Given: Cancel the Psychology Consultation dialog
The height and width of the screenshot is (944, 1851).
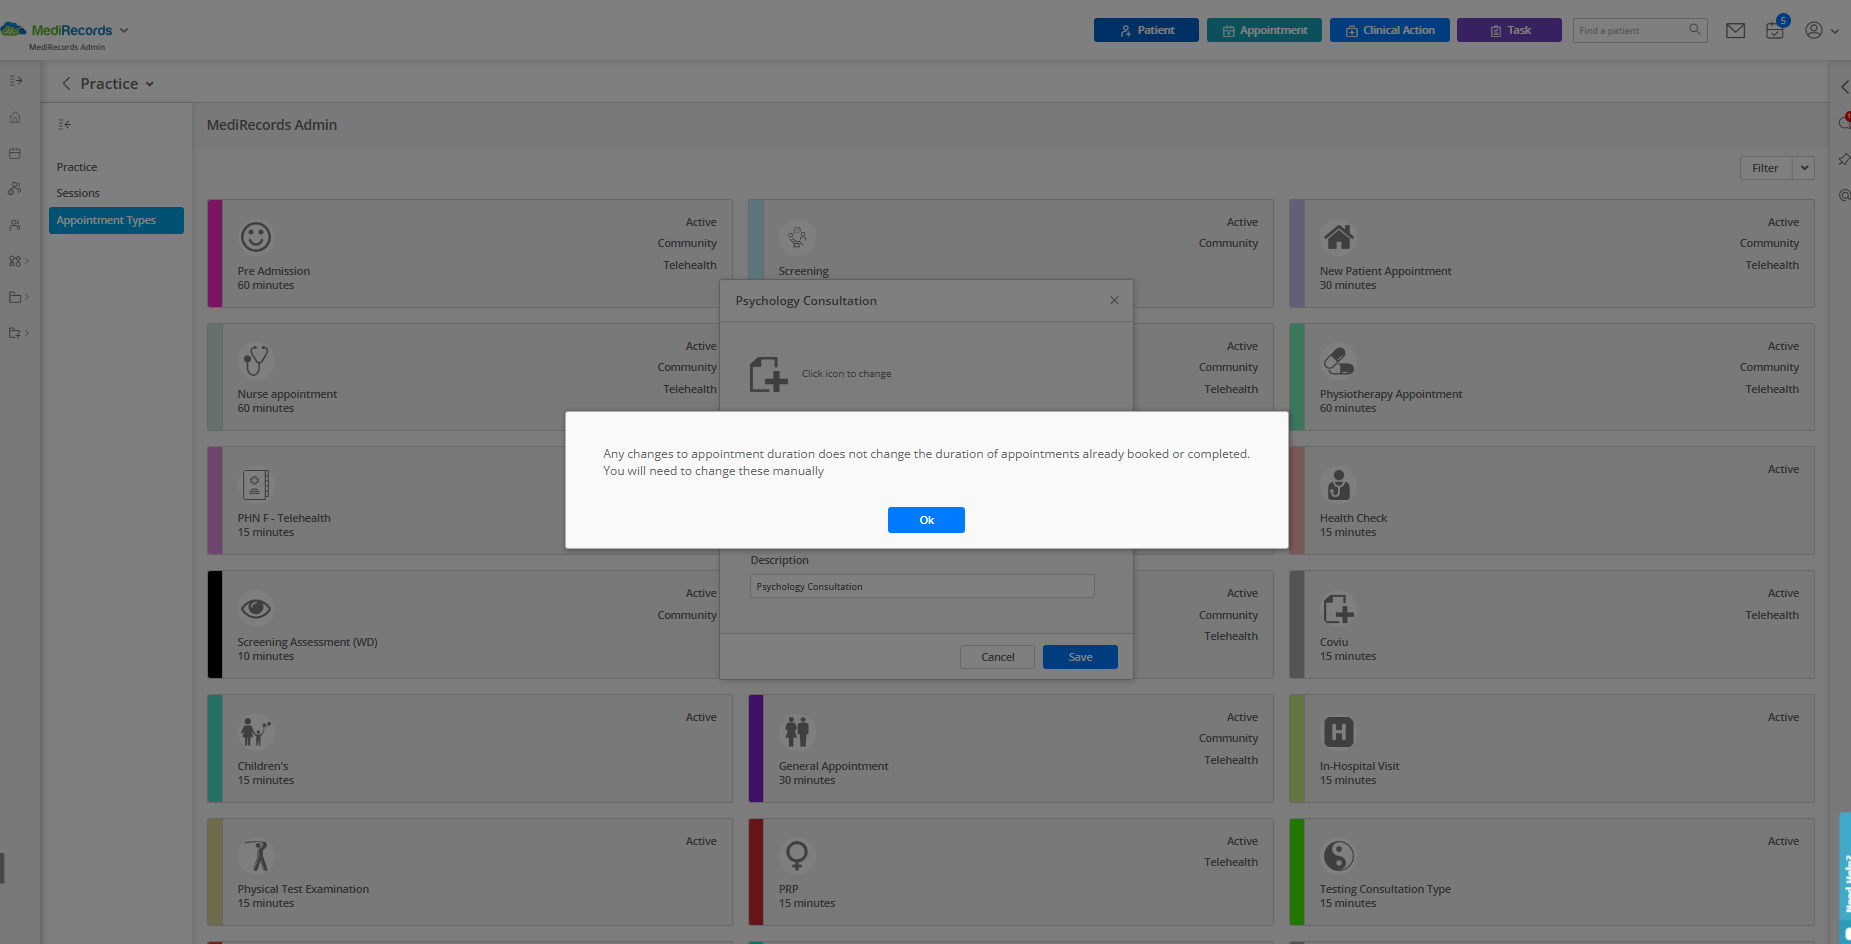Looking at the screenshot, I should point(997,657).
